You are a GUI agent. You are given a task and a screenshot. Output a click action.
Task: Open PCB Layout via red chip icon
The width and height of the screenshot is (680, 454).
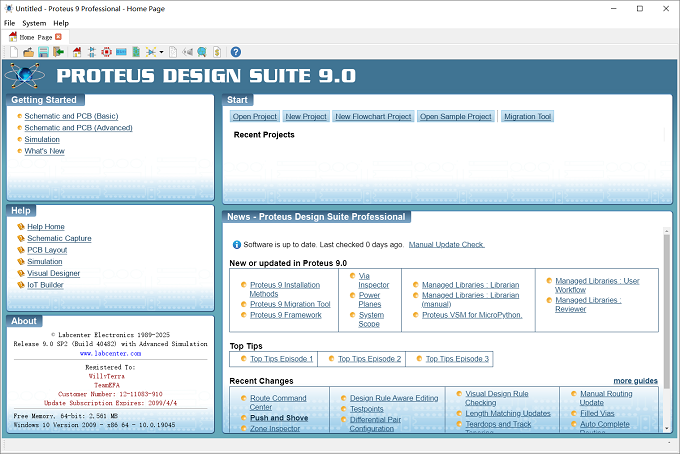click(106, 52)
